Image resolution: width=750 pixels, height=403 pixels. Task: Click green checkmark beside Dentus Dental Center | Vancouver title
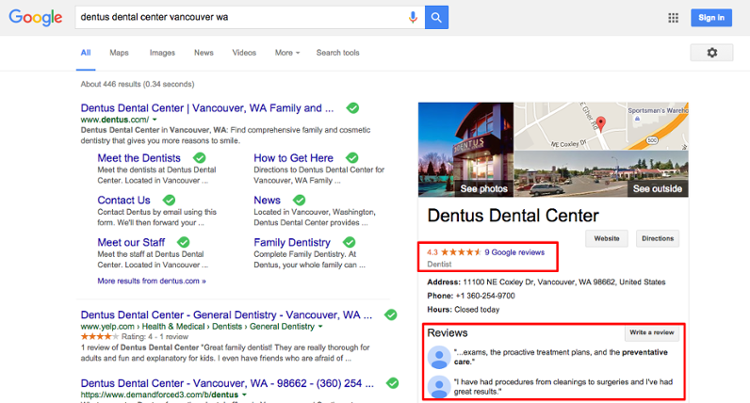353,108
